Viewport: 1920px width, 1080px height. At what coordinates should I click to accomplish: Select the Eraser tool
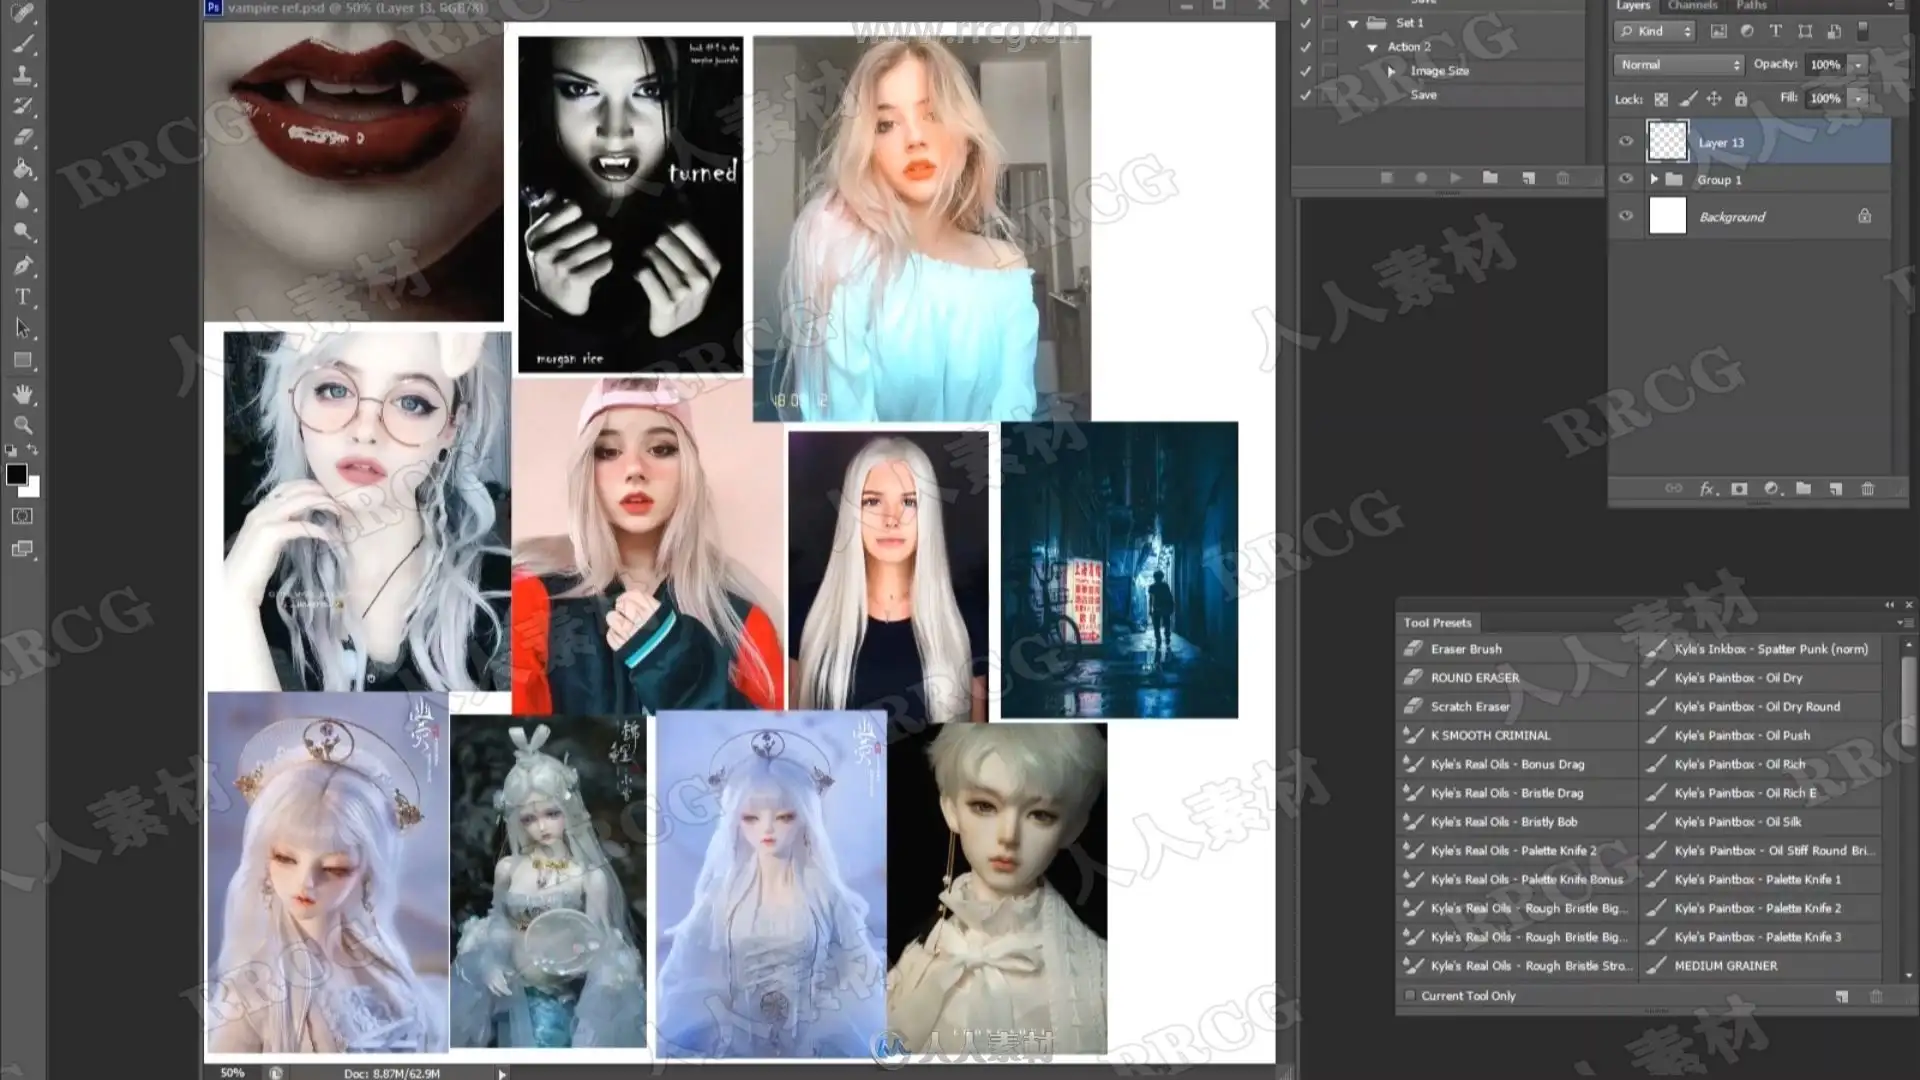point(22,137)
